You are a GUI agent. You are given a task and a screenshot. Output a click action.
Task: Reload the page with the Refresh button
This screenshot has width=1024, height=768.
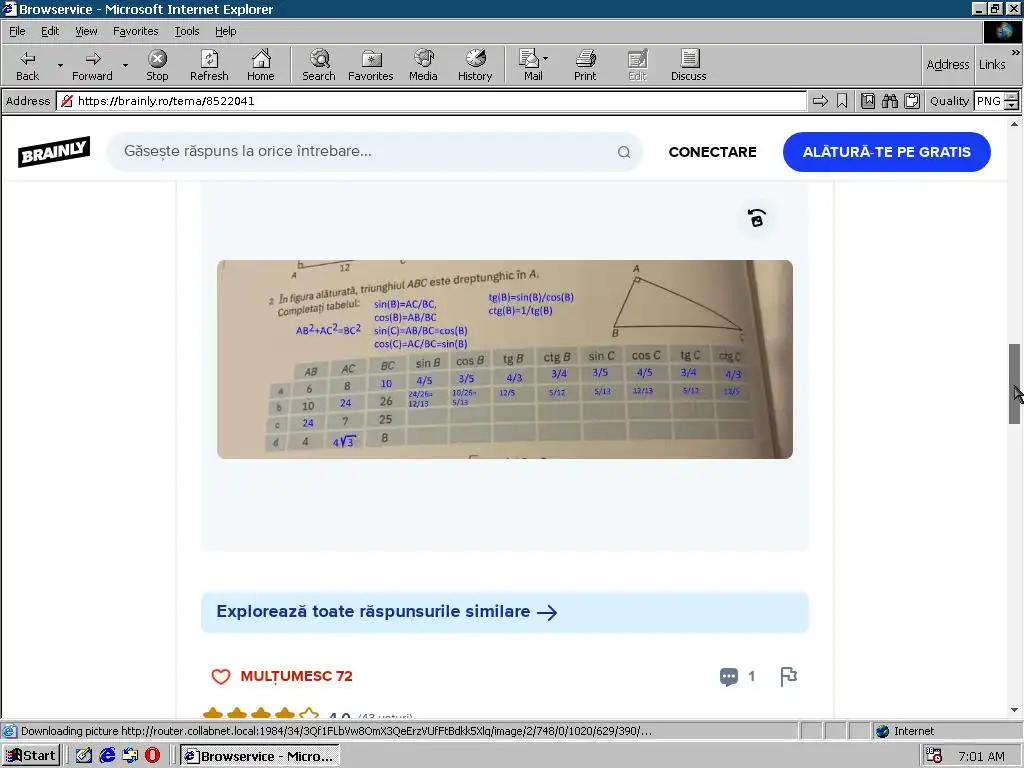(209, 65)
